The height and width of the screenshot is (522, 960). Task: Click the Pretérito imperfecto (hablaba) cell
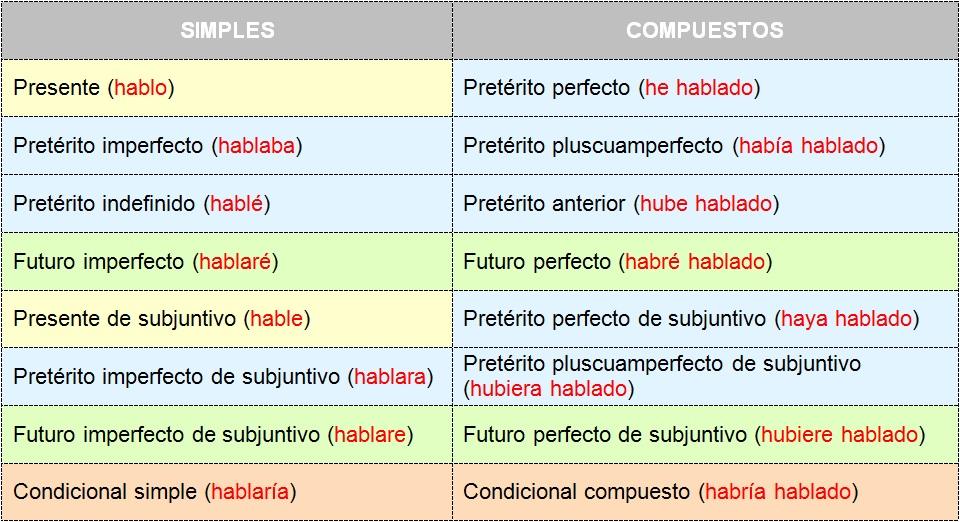click(x=227, y=146)
